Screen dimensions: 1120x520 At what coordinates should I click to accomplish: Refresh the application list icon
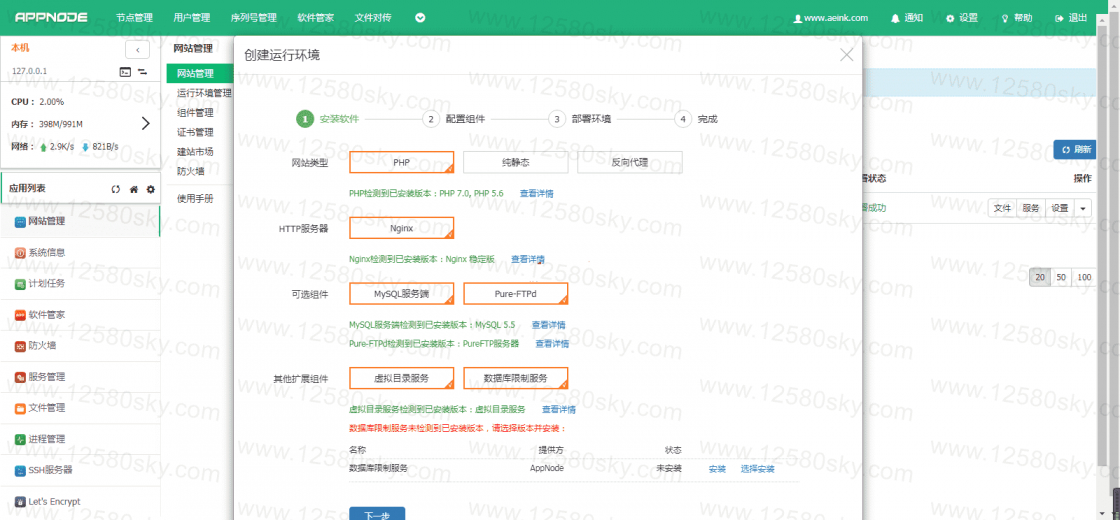[116, 189]
